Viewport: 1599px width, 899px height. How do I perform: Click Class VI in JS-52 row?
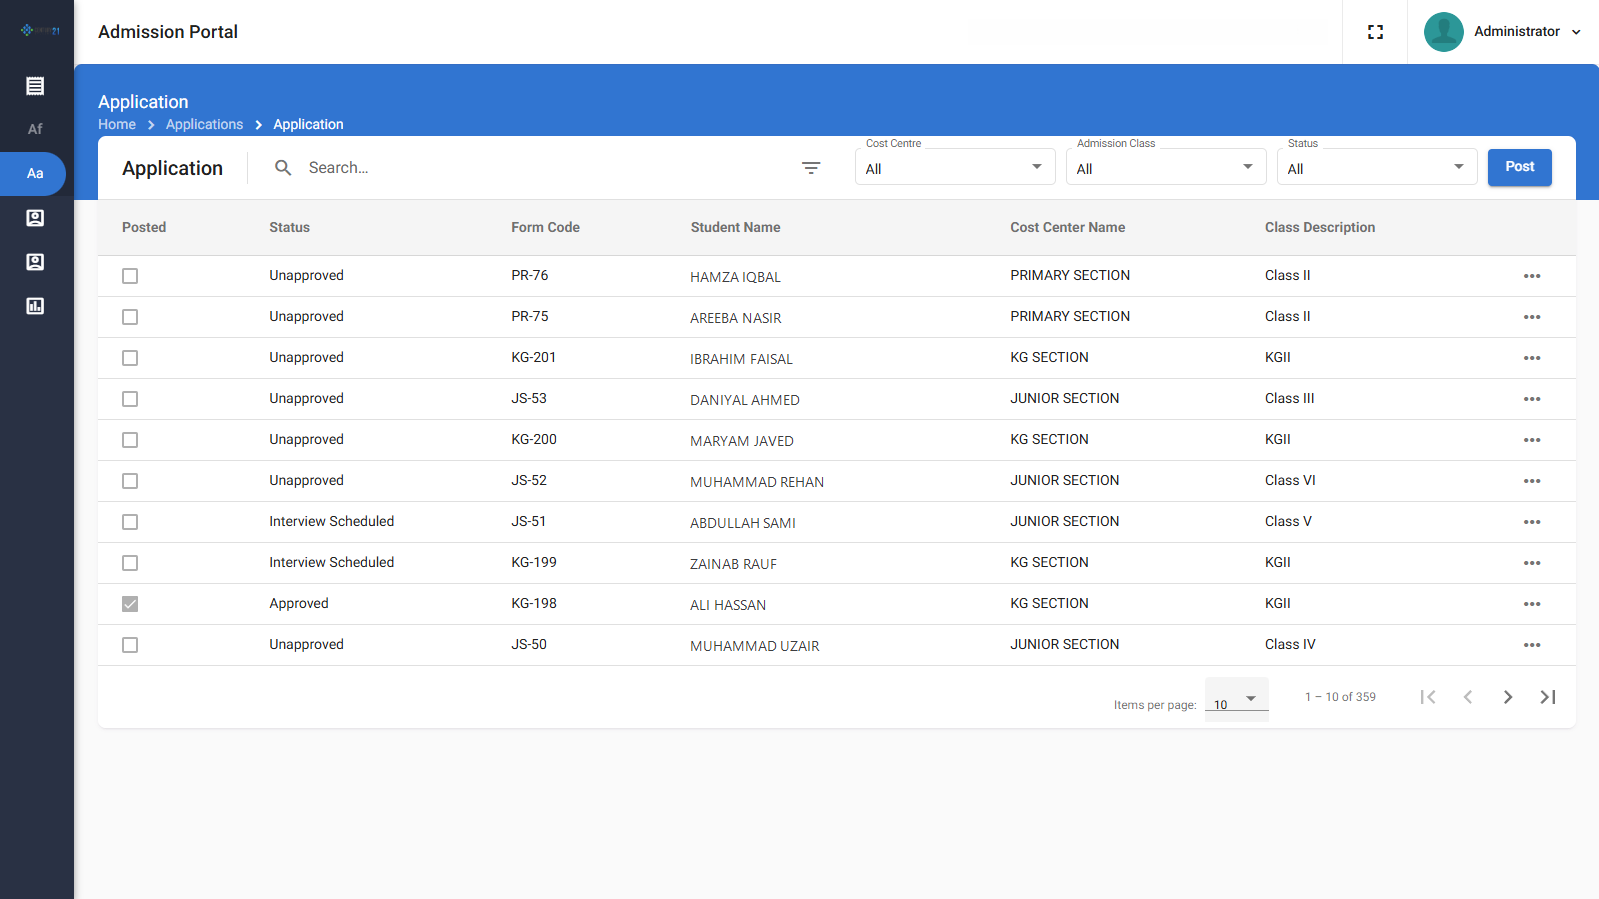coord(1290,480)
